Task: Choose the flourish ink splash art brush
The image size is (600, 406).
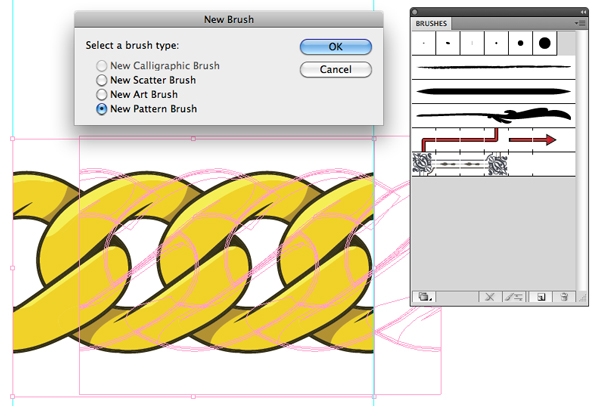Action: [494, 116]
